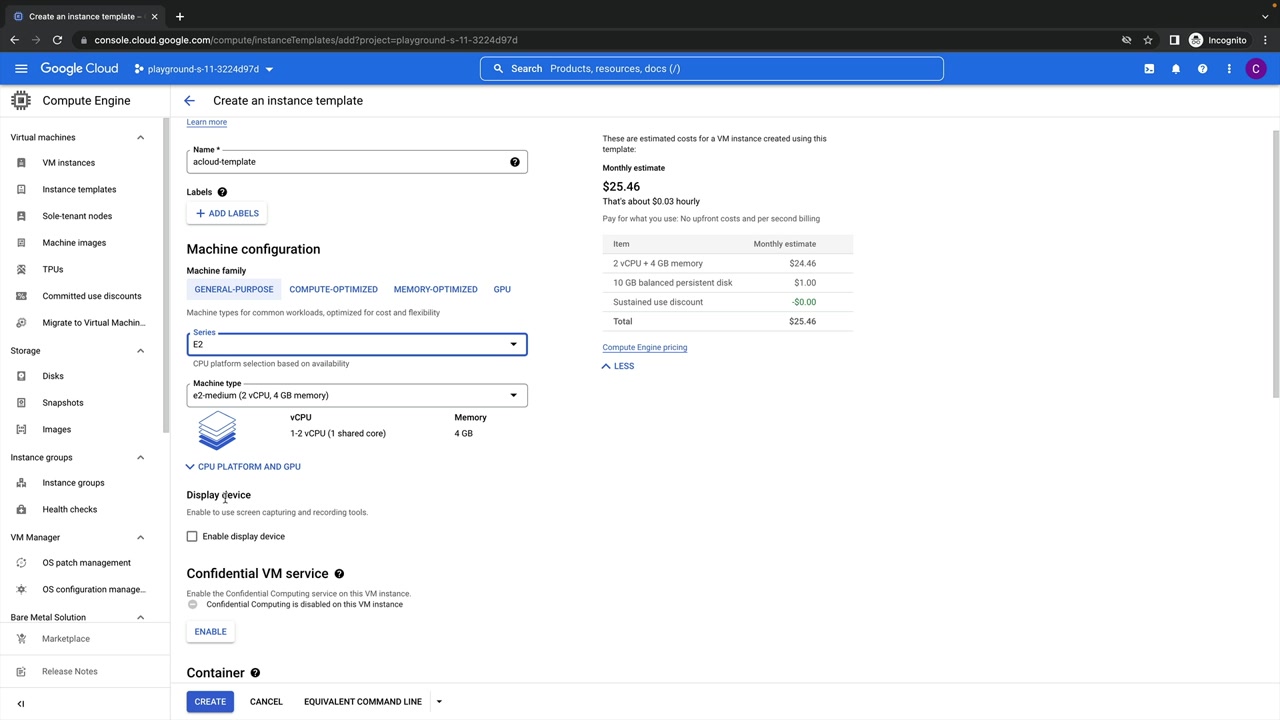Click the help icon next to Labels

click(222, 192)
